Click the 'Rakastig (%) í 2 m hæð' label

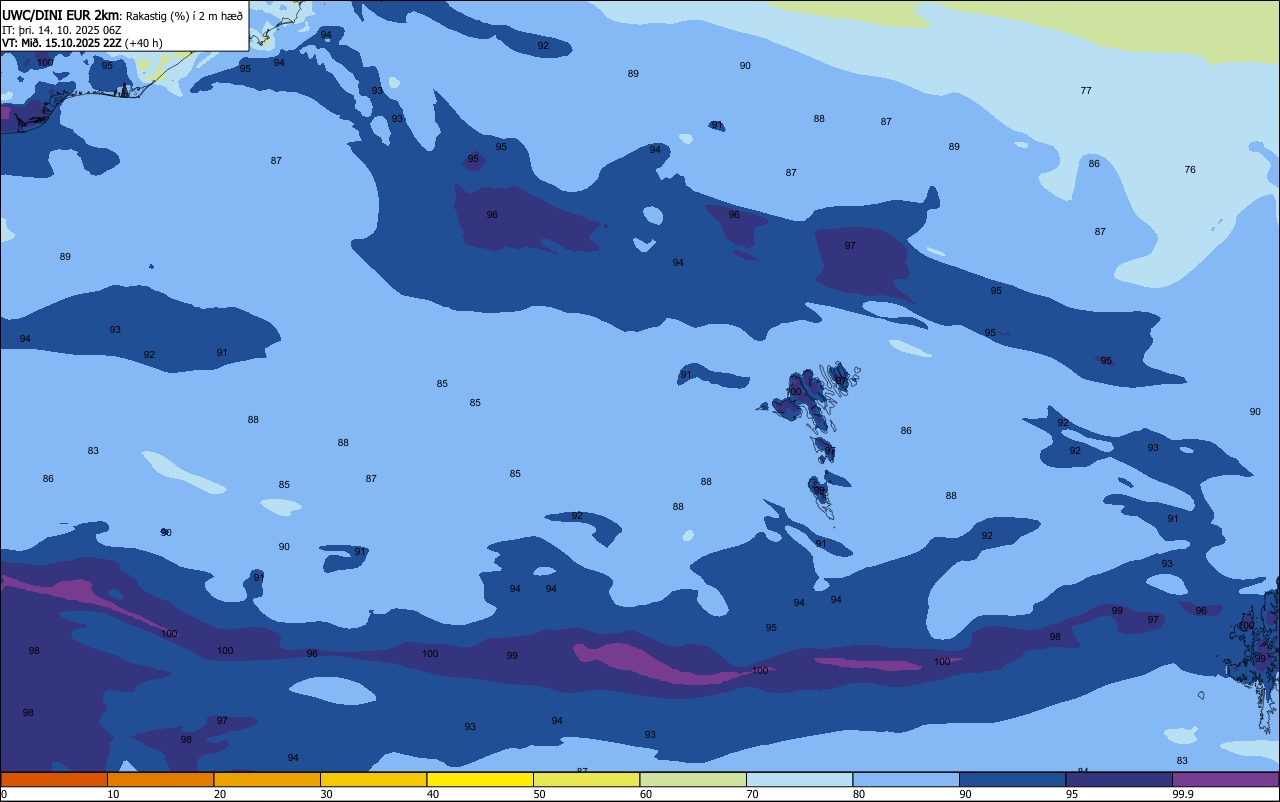coord(184,16)
